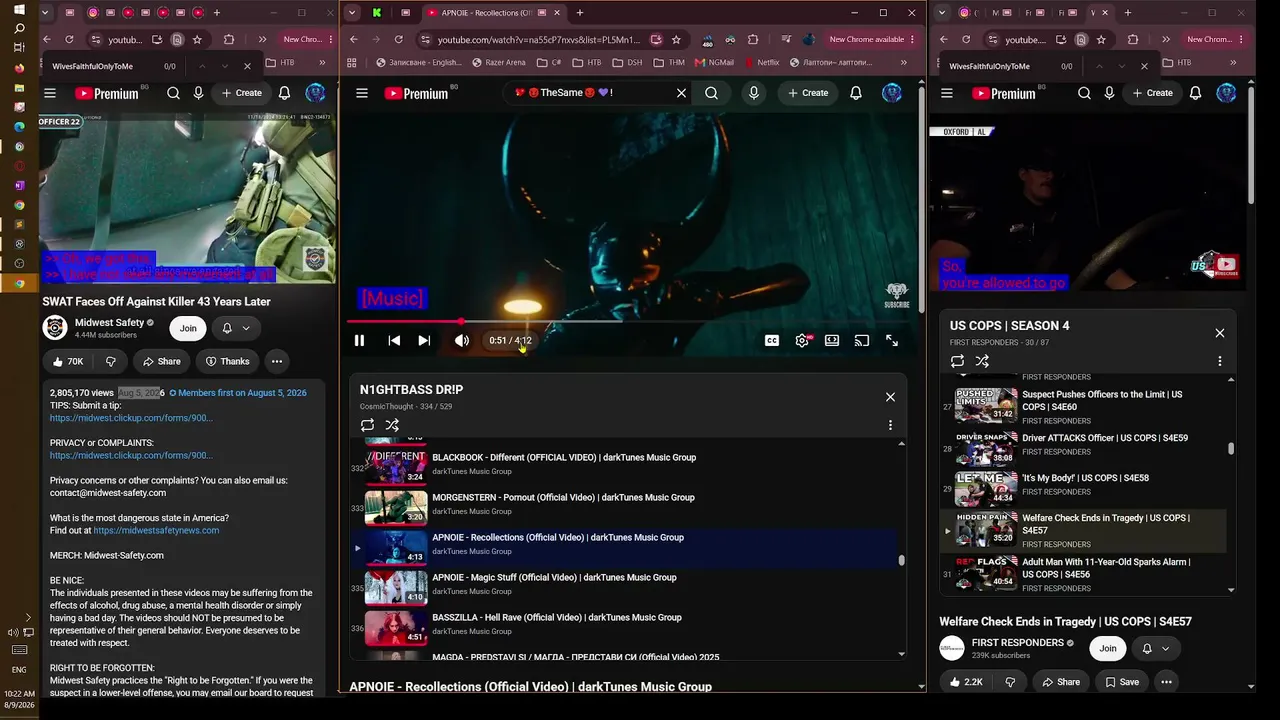This screenshot has height=720, width=1280.
Task: Dislike the Welfare Check Ends in Tragedy video
Action: (1010, 682)
